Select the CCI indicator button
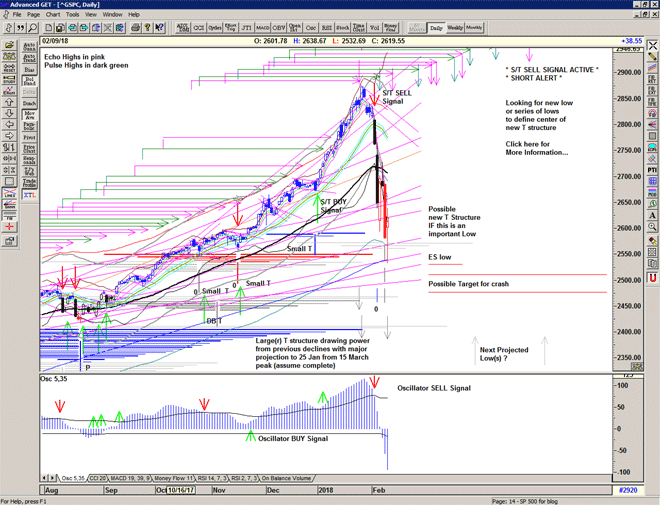 200,28
